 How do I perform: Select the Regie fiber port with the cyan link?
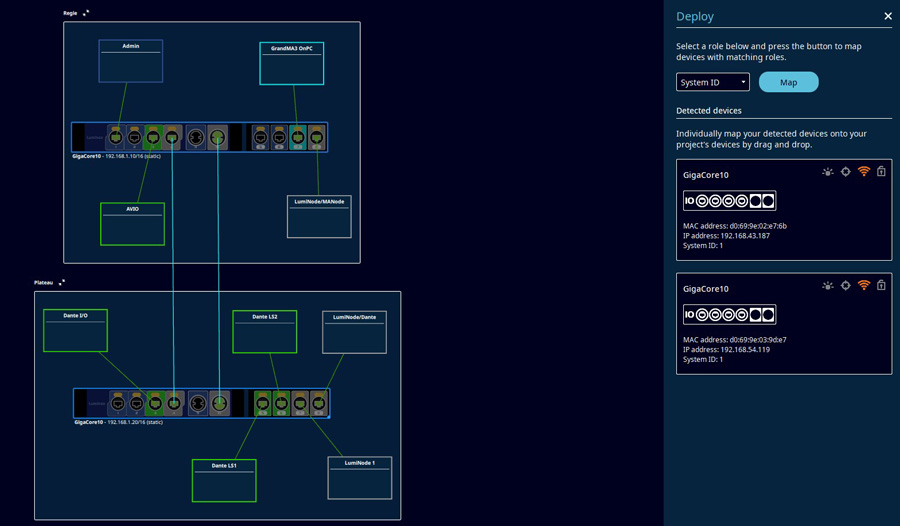pyautogui.click(x=218, y=138)
